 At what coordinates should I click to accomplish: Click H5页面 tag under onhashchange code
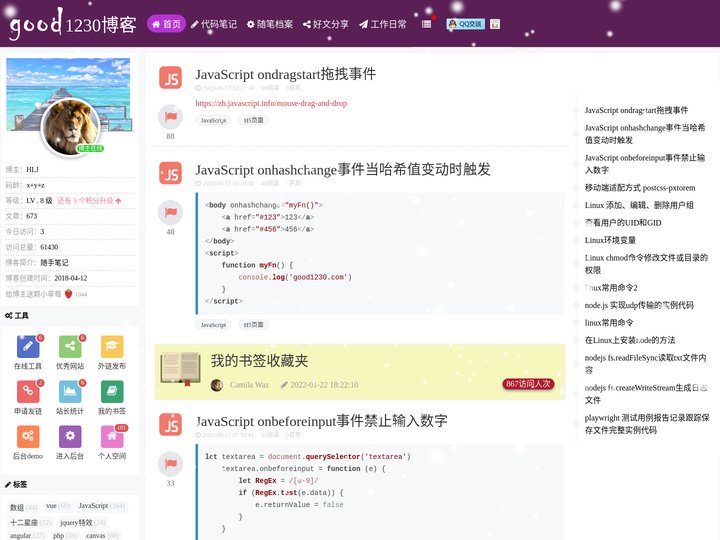click(253, 325)
